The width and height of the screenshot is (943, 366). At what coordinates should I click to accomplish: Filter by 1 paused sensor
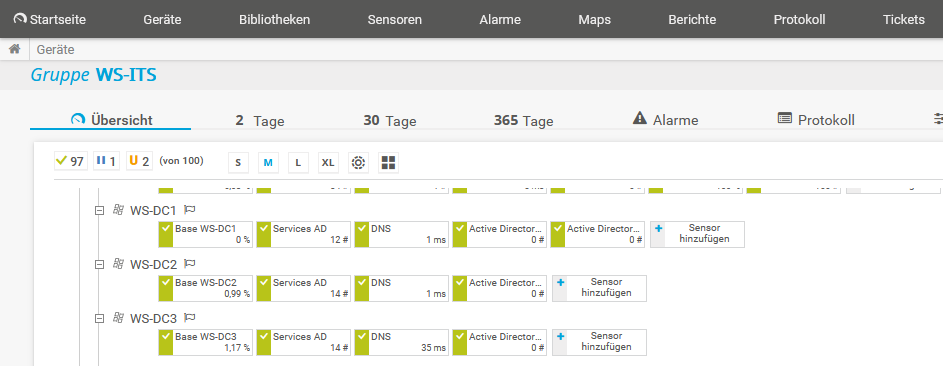106,161
